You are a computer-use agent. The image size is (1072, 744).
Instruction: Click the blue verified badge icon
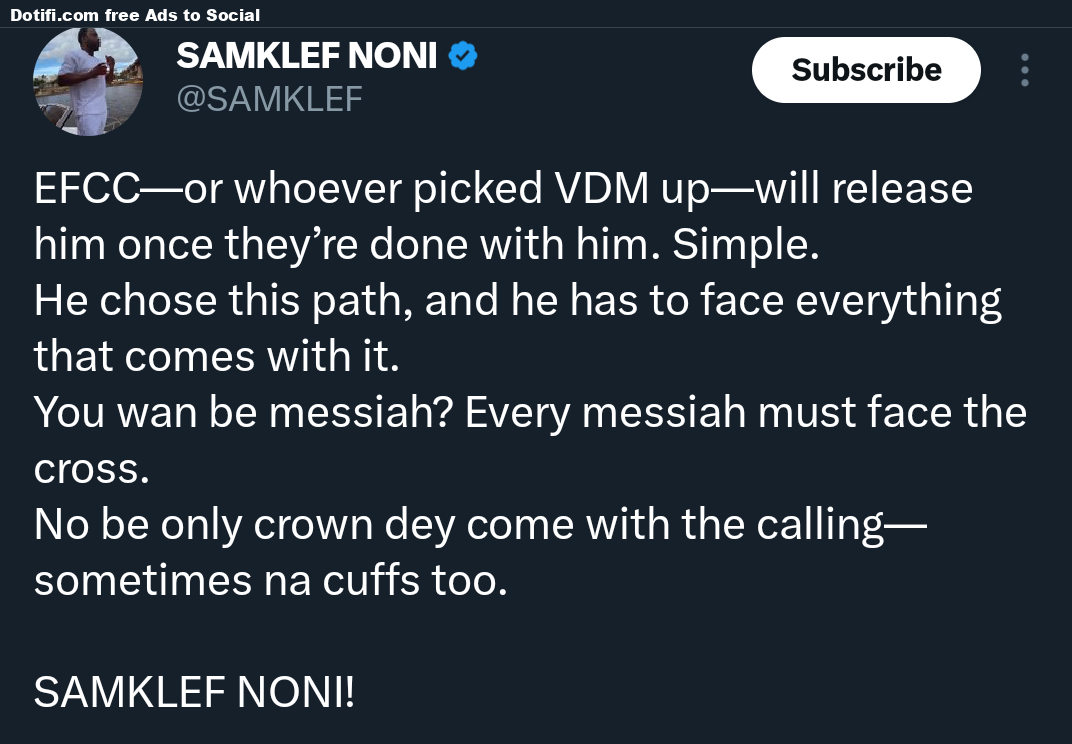[462, 56]
